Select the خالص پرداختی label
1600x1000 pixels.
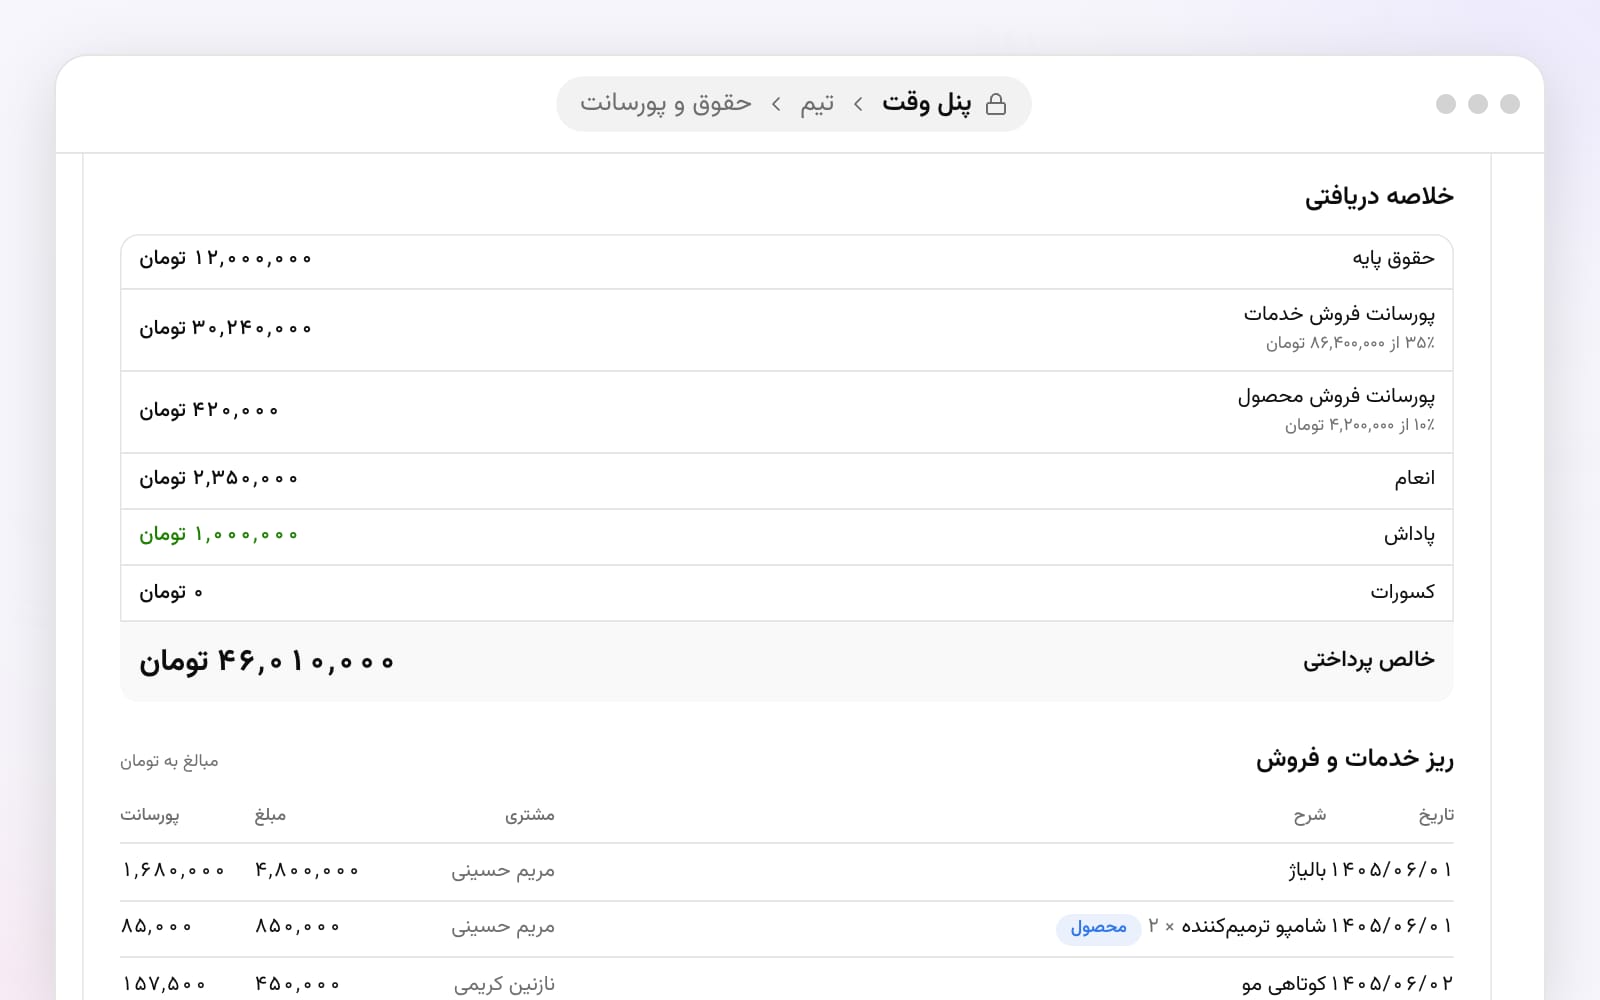click(x=1368, y=660)
